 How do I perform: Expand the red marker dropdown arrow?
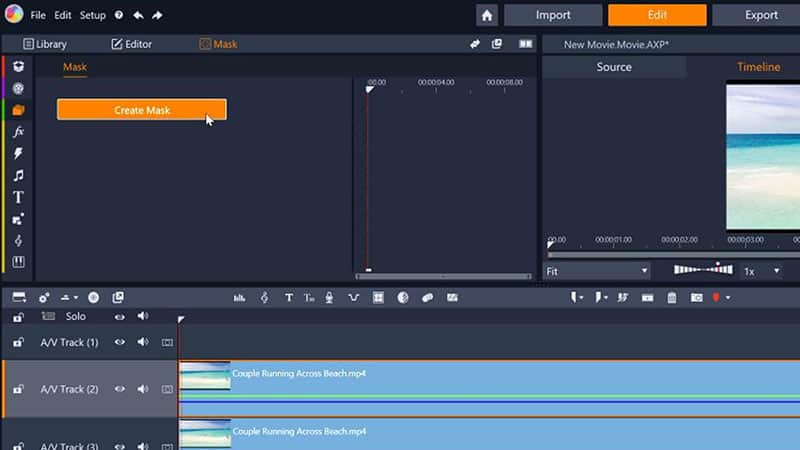[x=728, y=297]
